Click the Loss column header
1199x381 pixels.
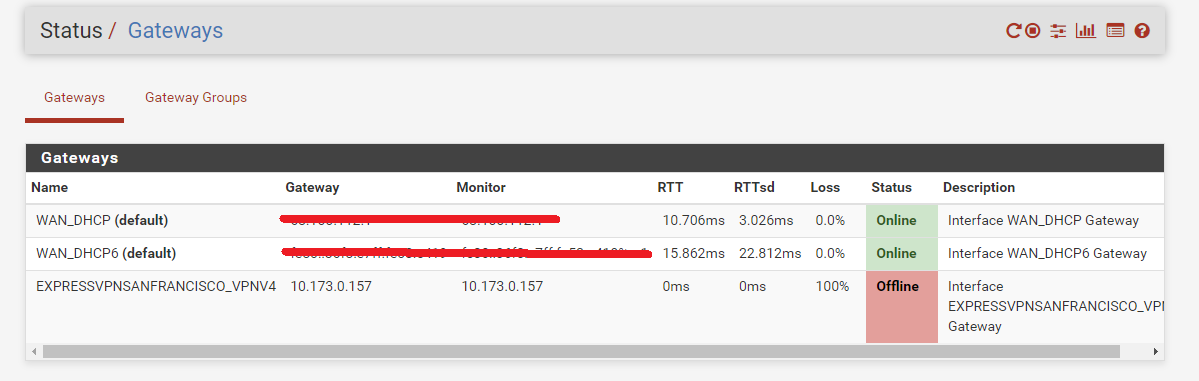click(x=825, y=187)
